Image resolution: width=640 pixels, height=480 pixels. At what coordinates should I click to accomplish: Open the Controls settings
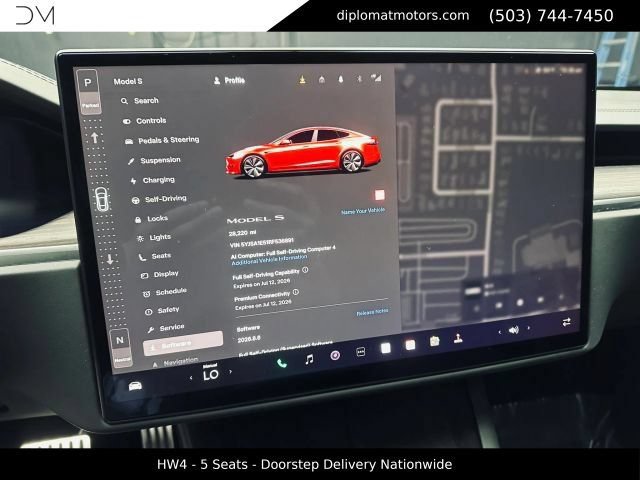click(x=144, y=121)
